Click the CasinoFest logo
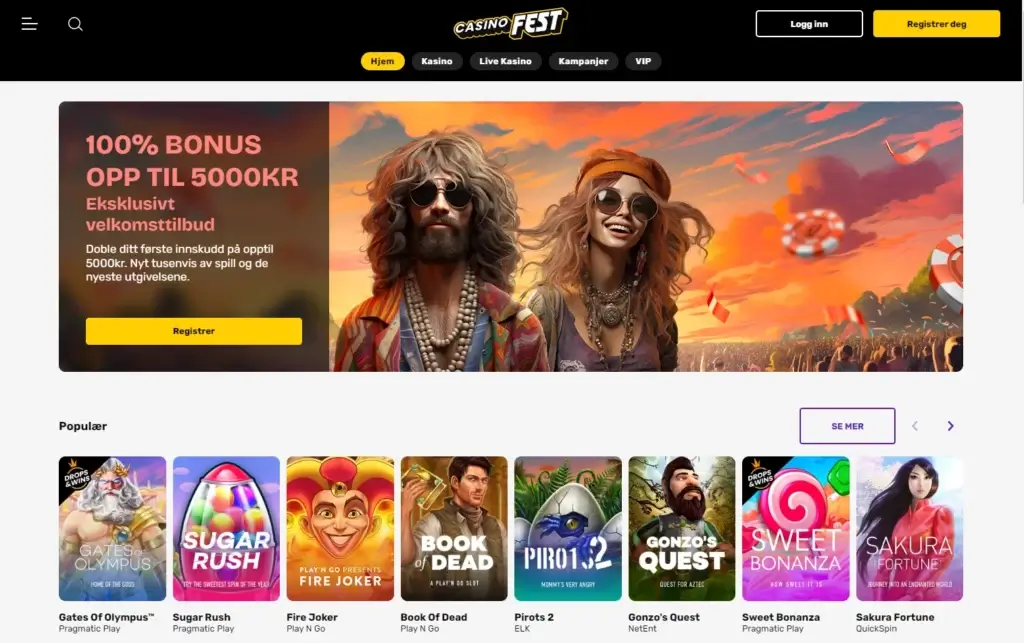This screenshot has height=643, width=1024. pyautogui.click(x=511, y=24)
